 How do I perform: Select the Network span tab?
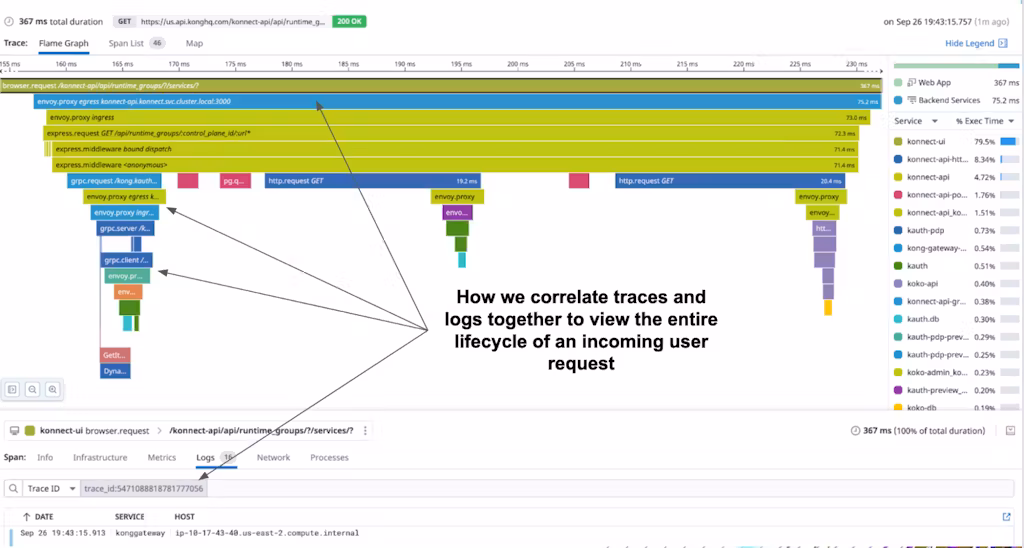[273, 457]
